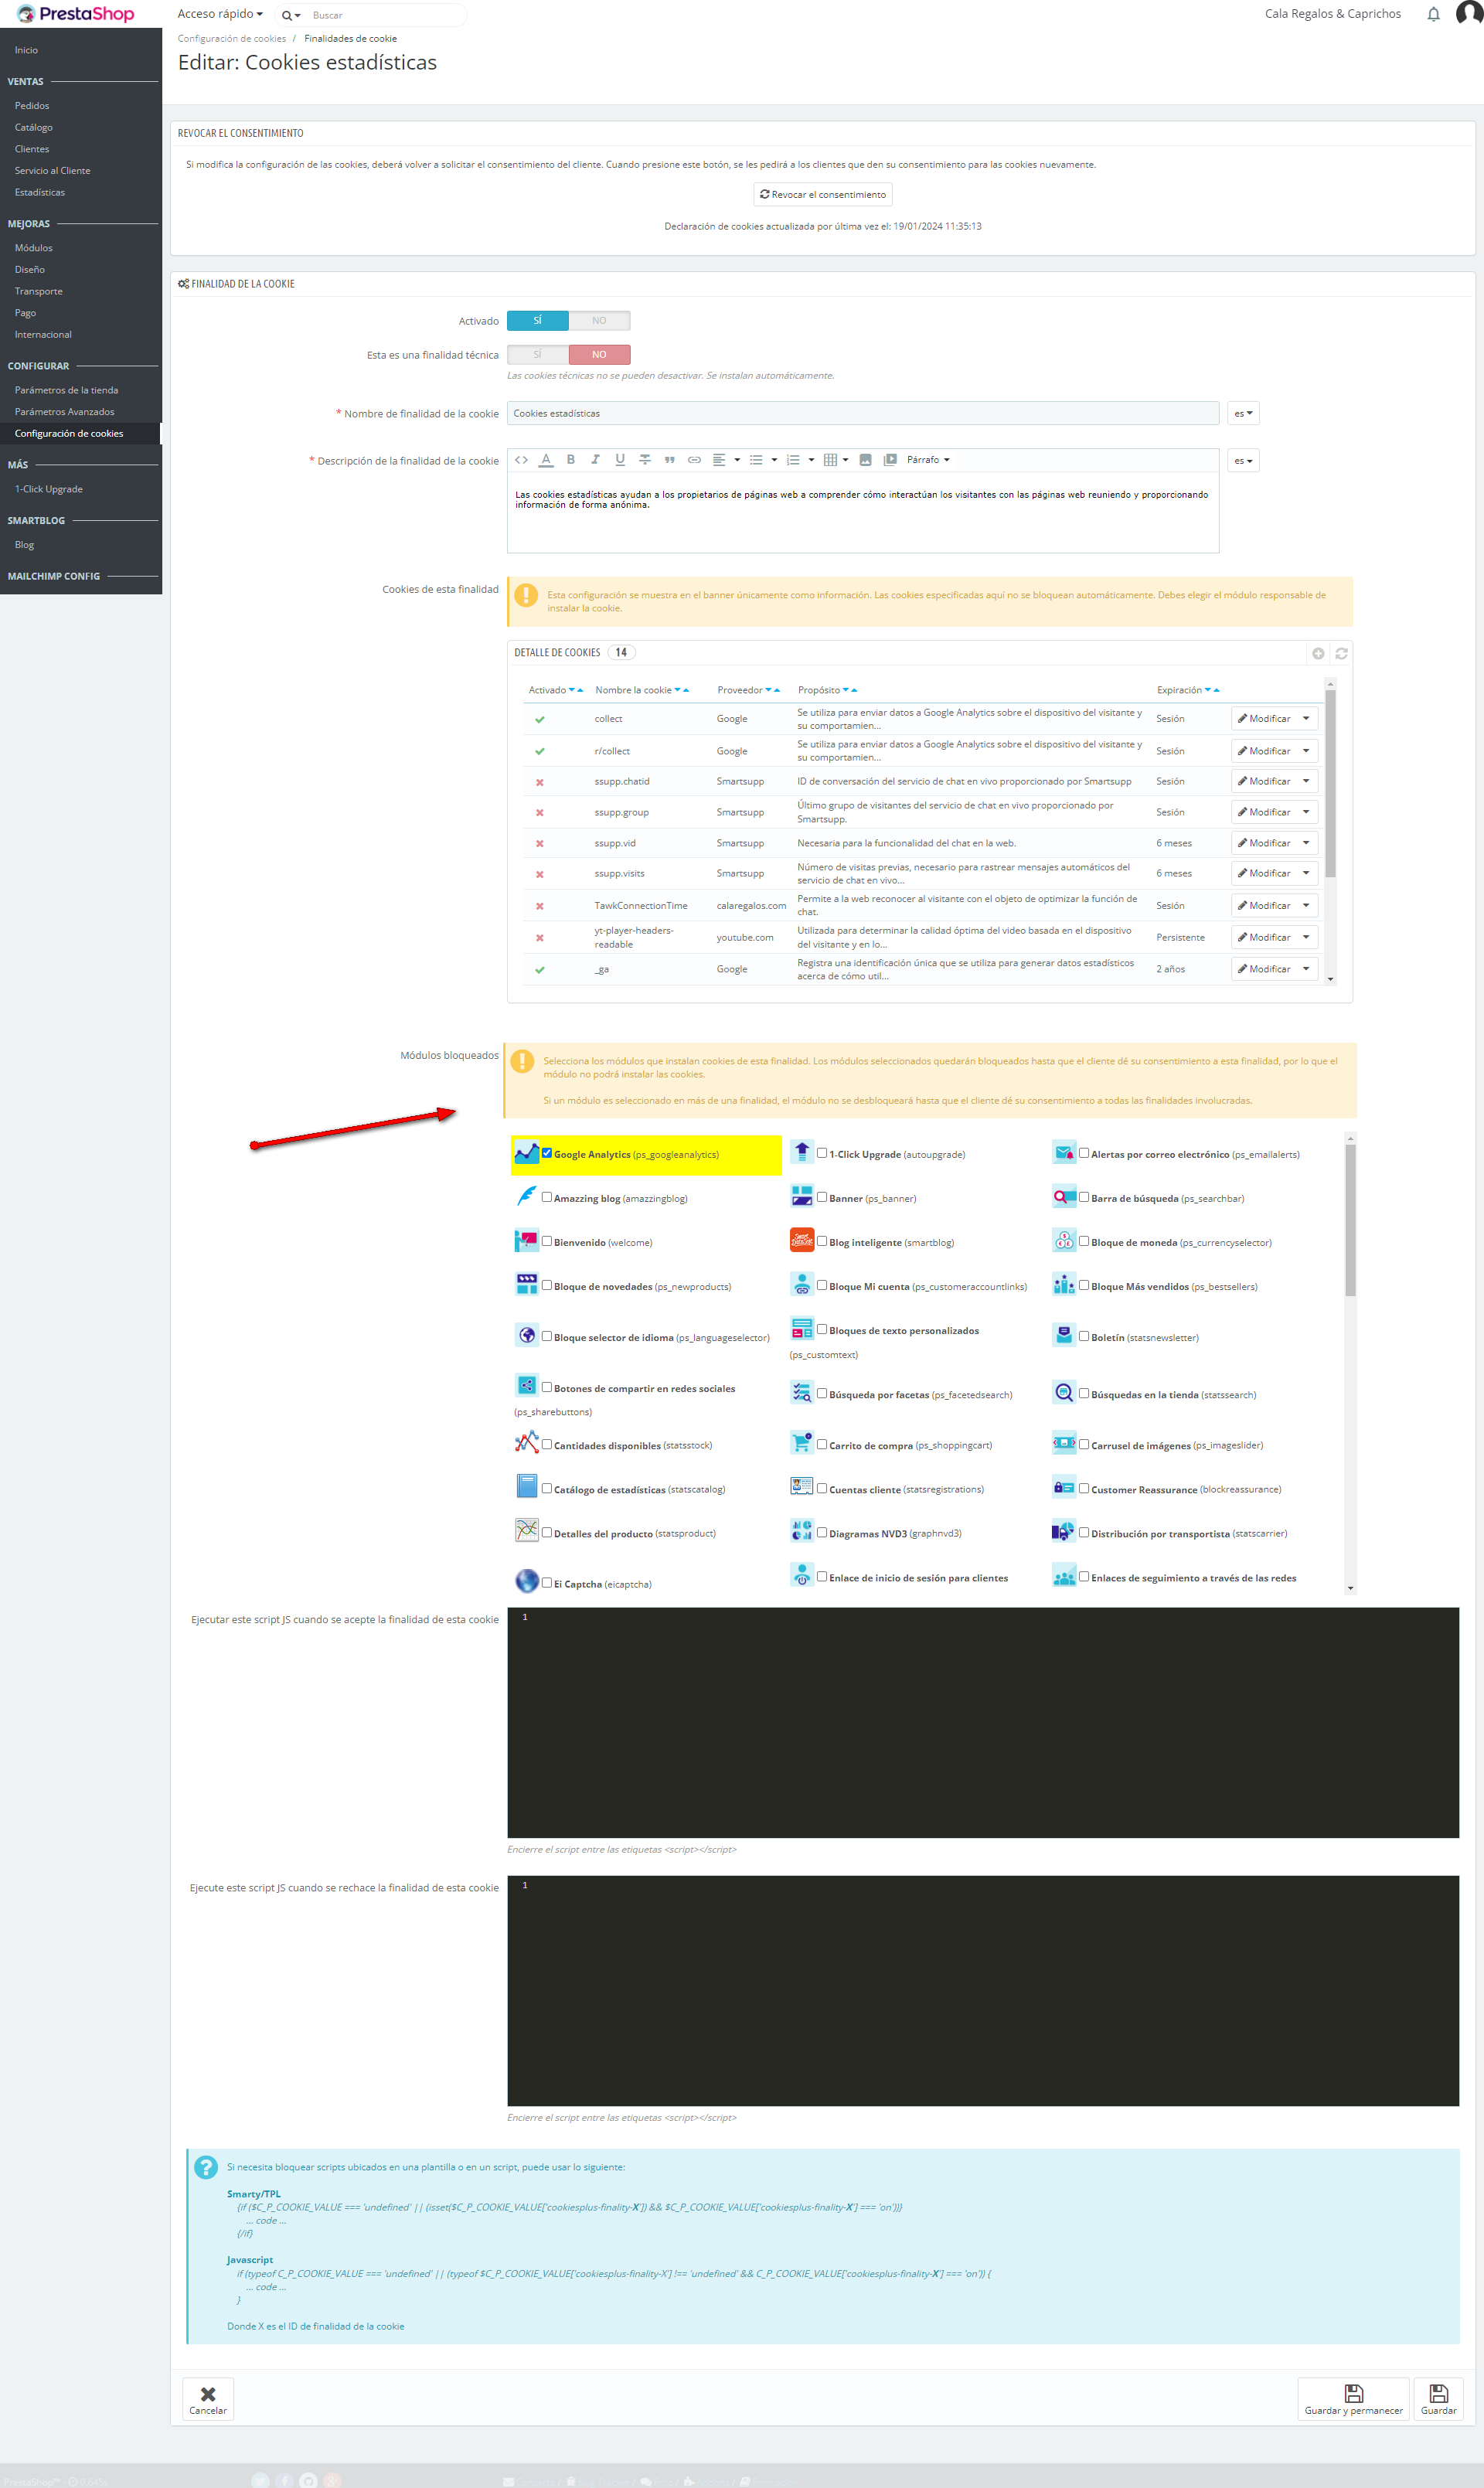Click the cookie details table scrollbar

[1330, 783]
